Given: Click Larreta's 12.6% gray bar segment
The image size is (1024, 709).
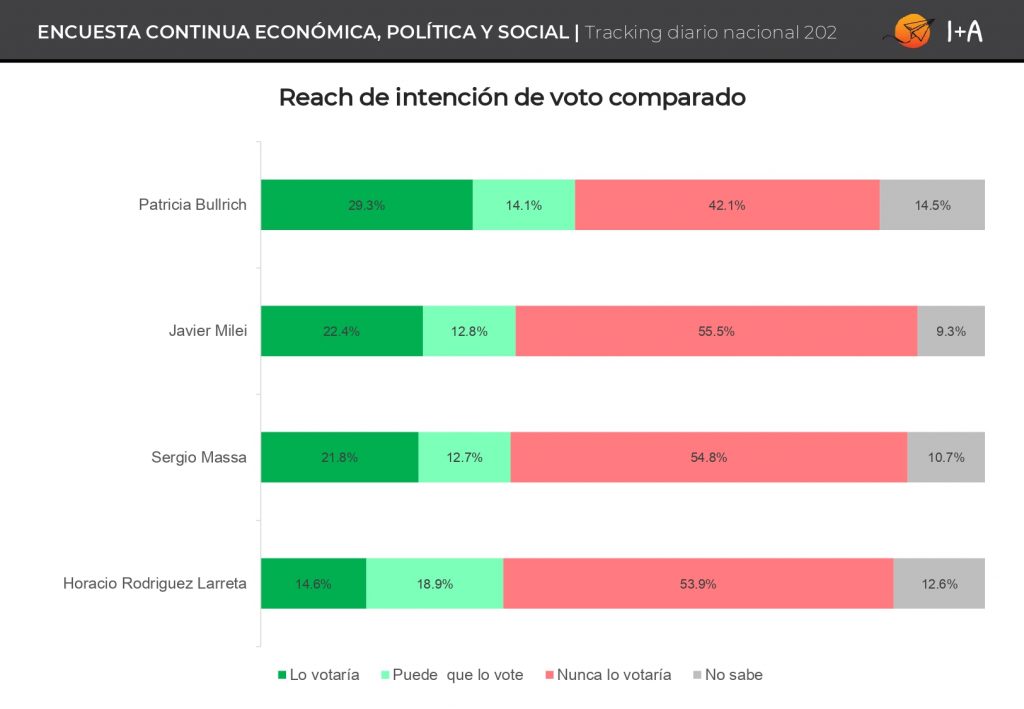Looking at the screenshot, I should pos(939,583).
